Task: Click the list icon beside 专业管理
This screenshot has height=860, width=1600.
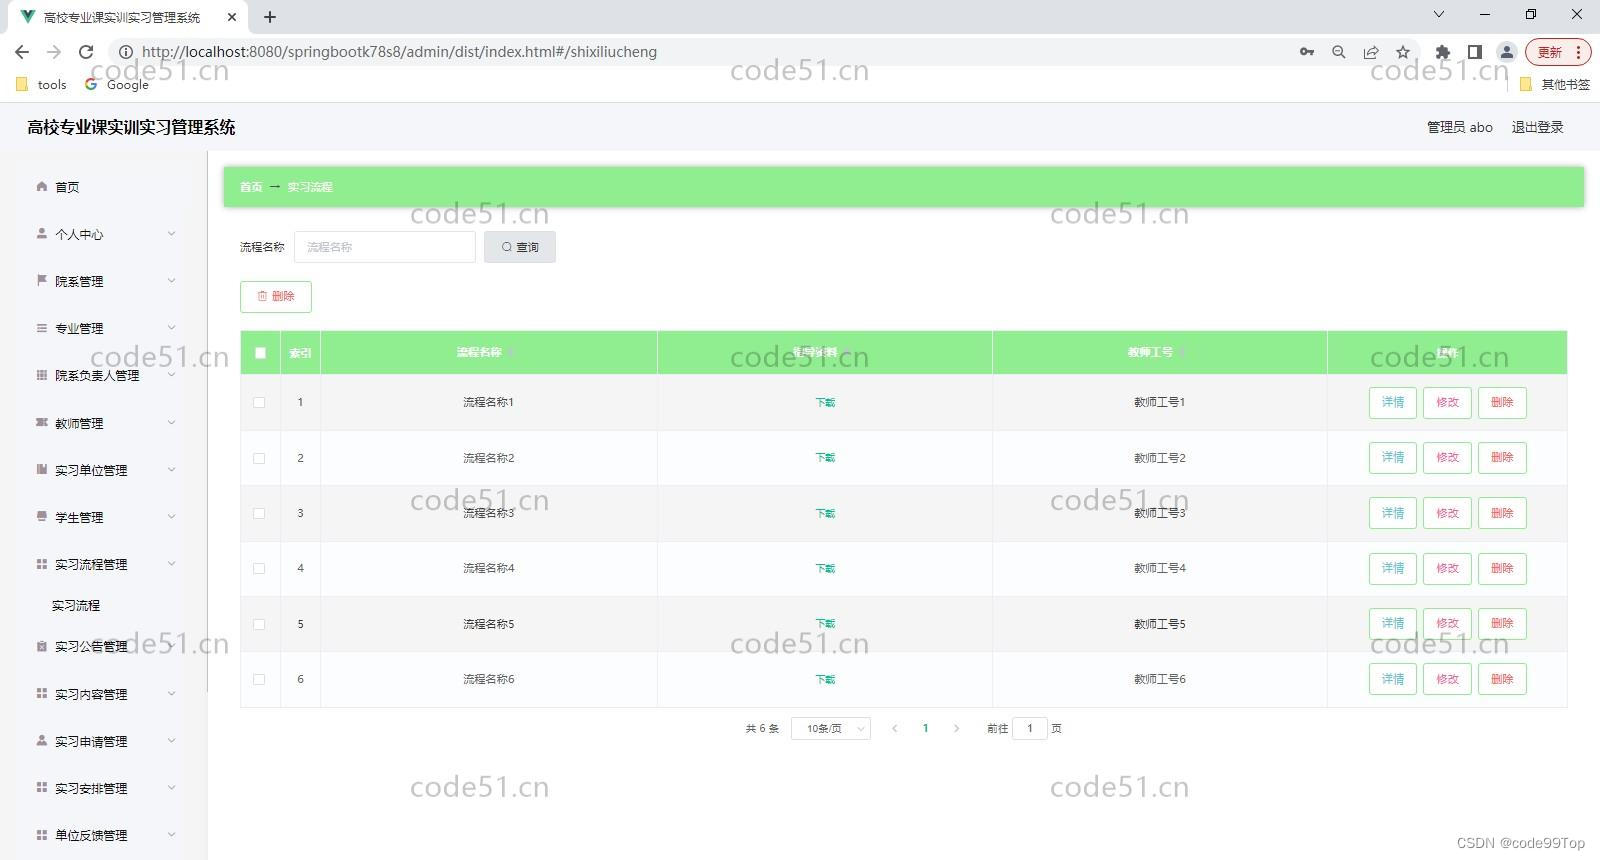Action: [x=41, y=327]
